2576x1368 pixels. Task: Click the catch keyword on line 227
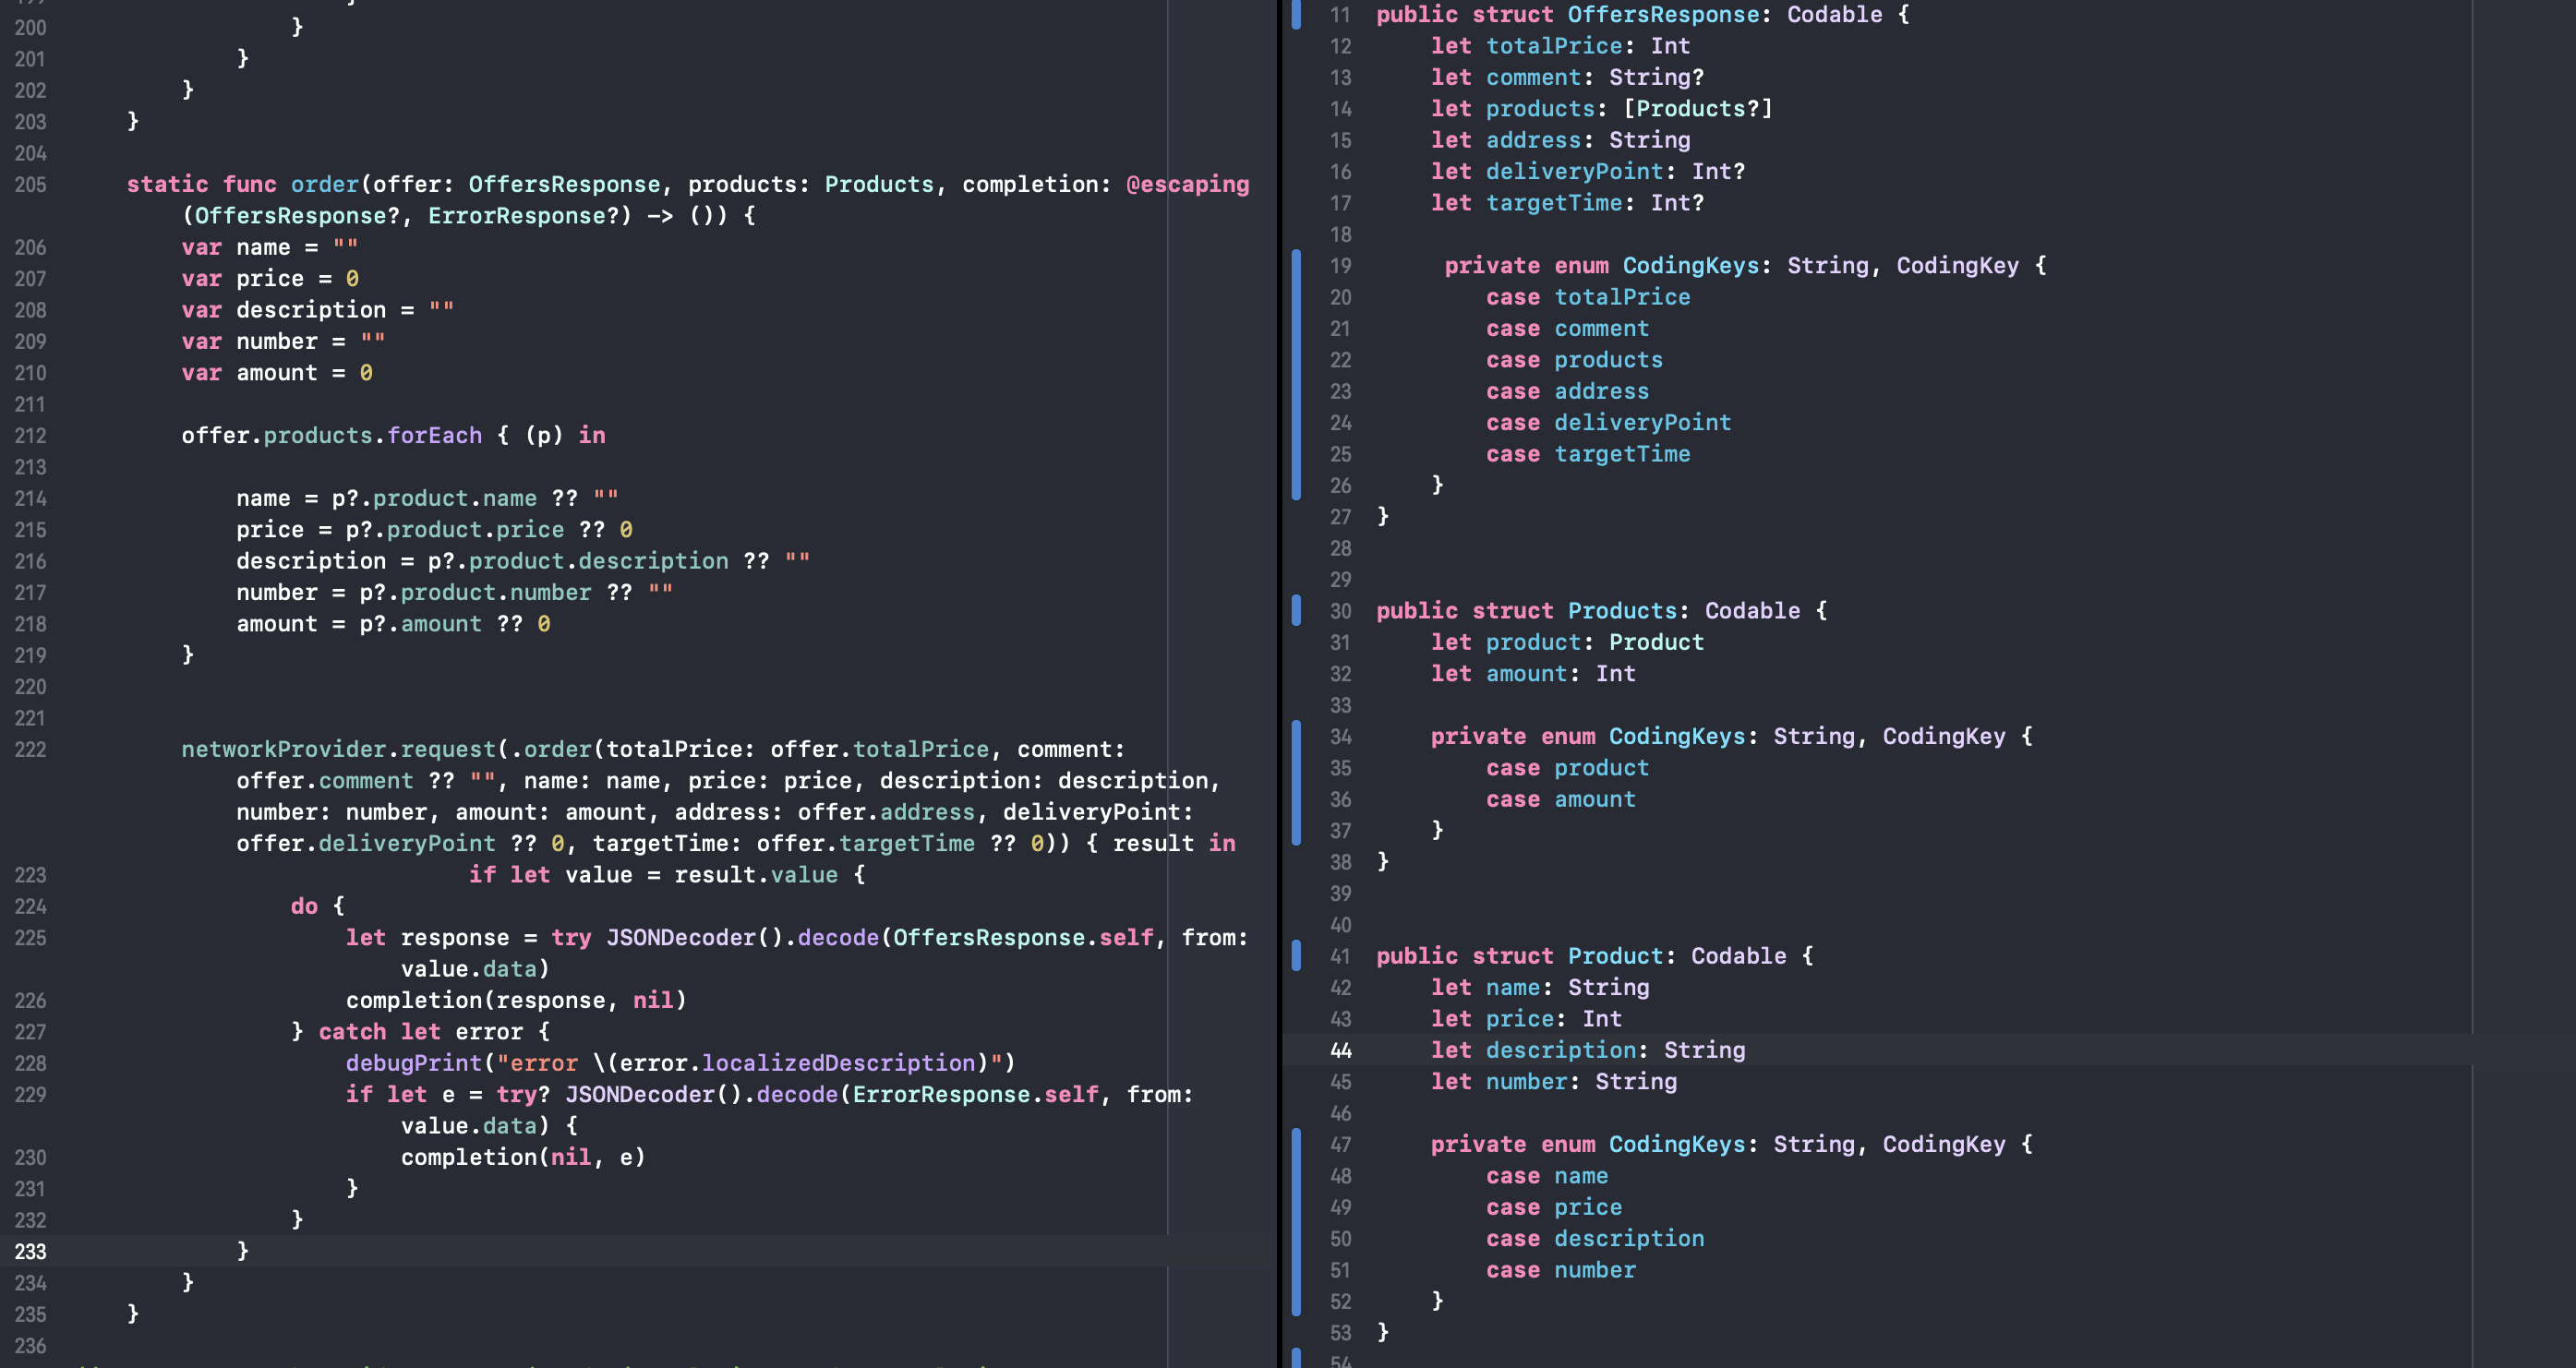(x=352, y=1032)
